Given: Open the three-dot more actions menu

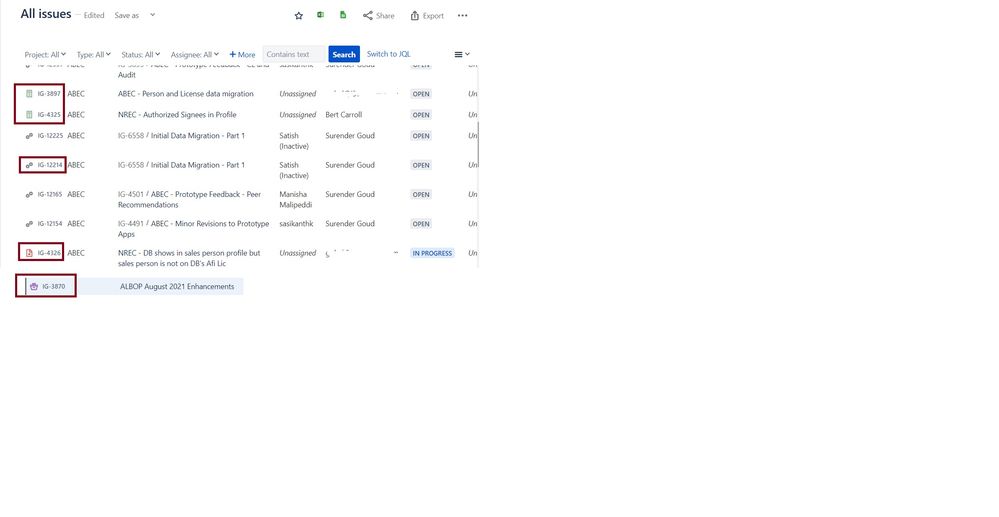Looking at the screenshot, I should 463,15.
